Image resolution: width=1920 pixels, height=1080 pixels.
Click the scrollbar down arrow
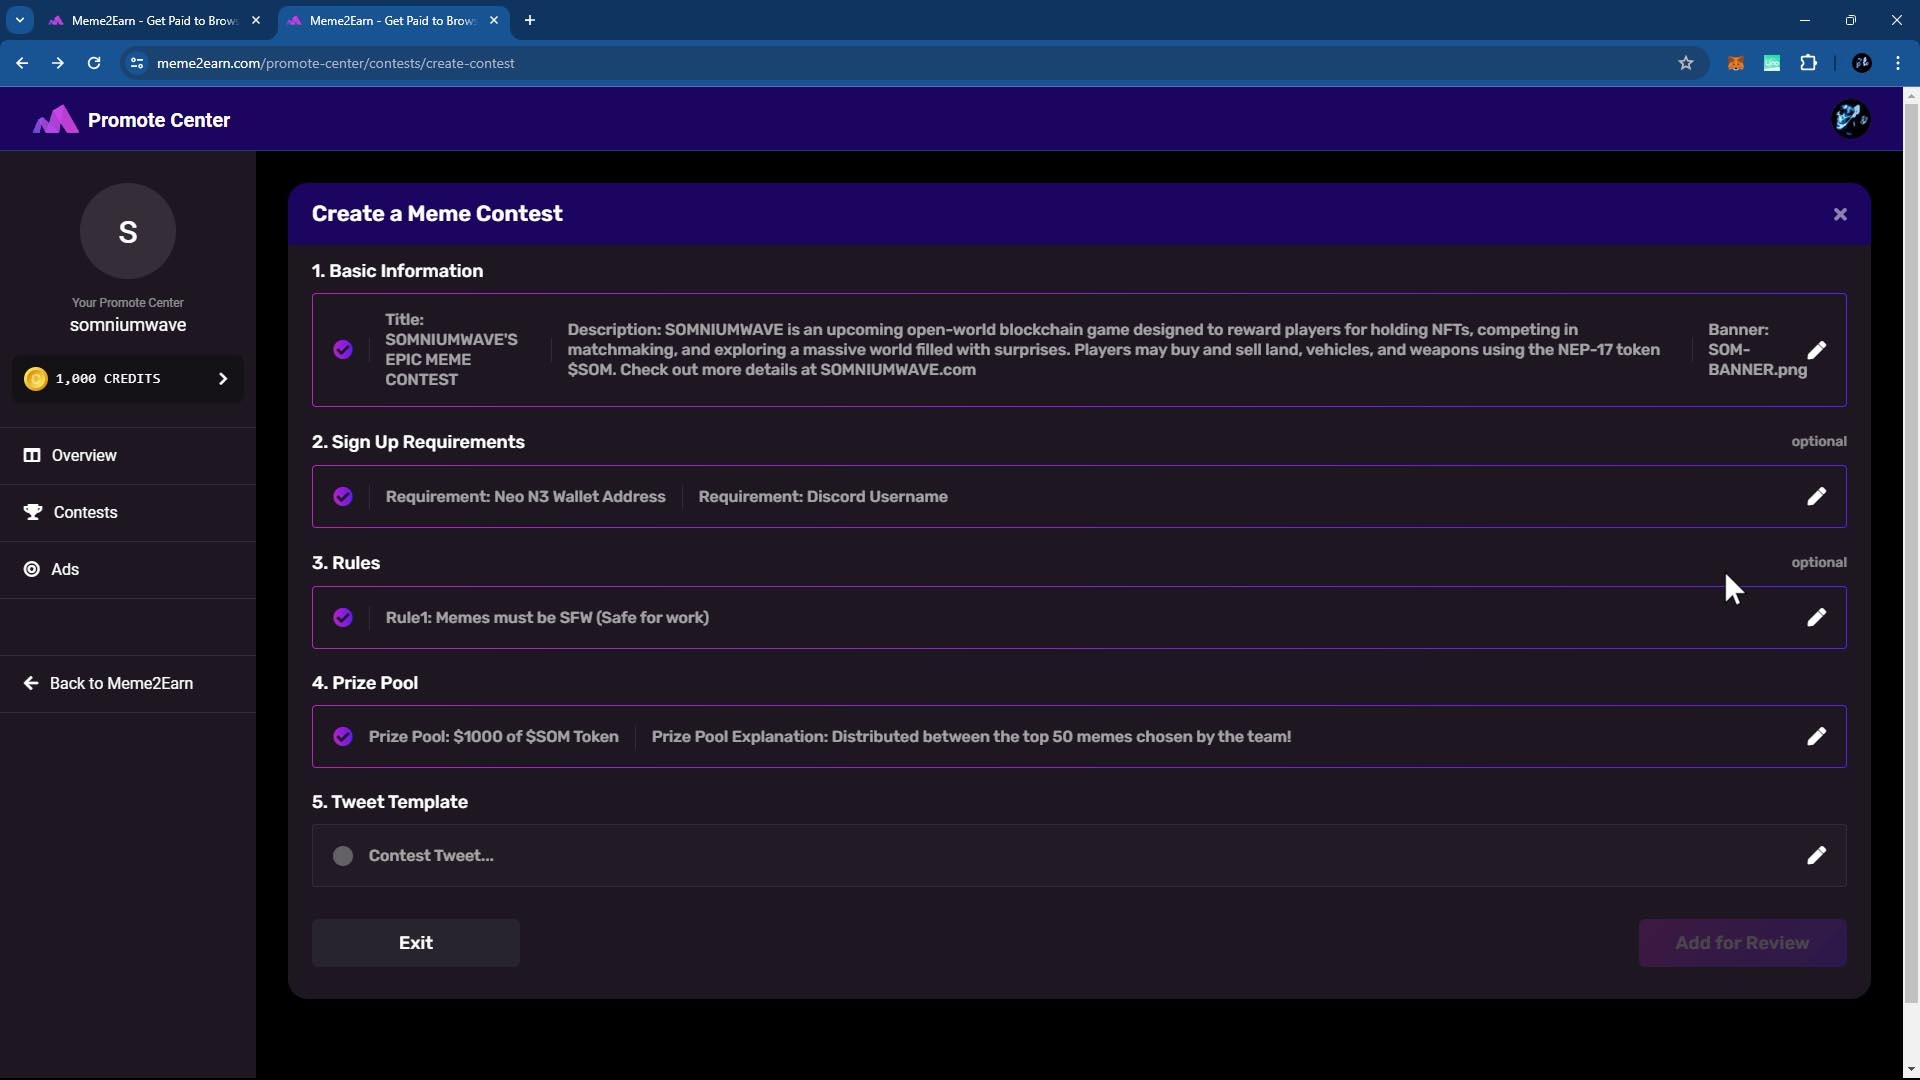tap(1911, 1070)
